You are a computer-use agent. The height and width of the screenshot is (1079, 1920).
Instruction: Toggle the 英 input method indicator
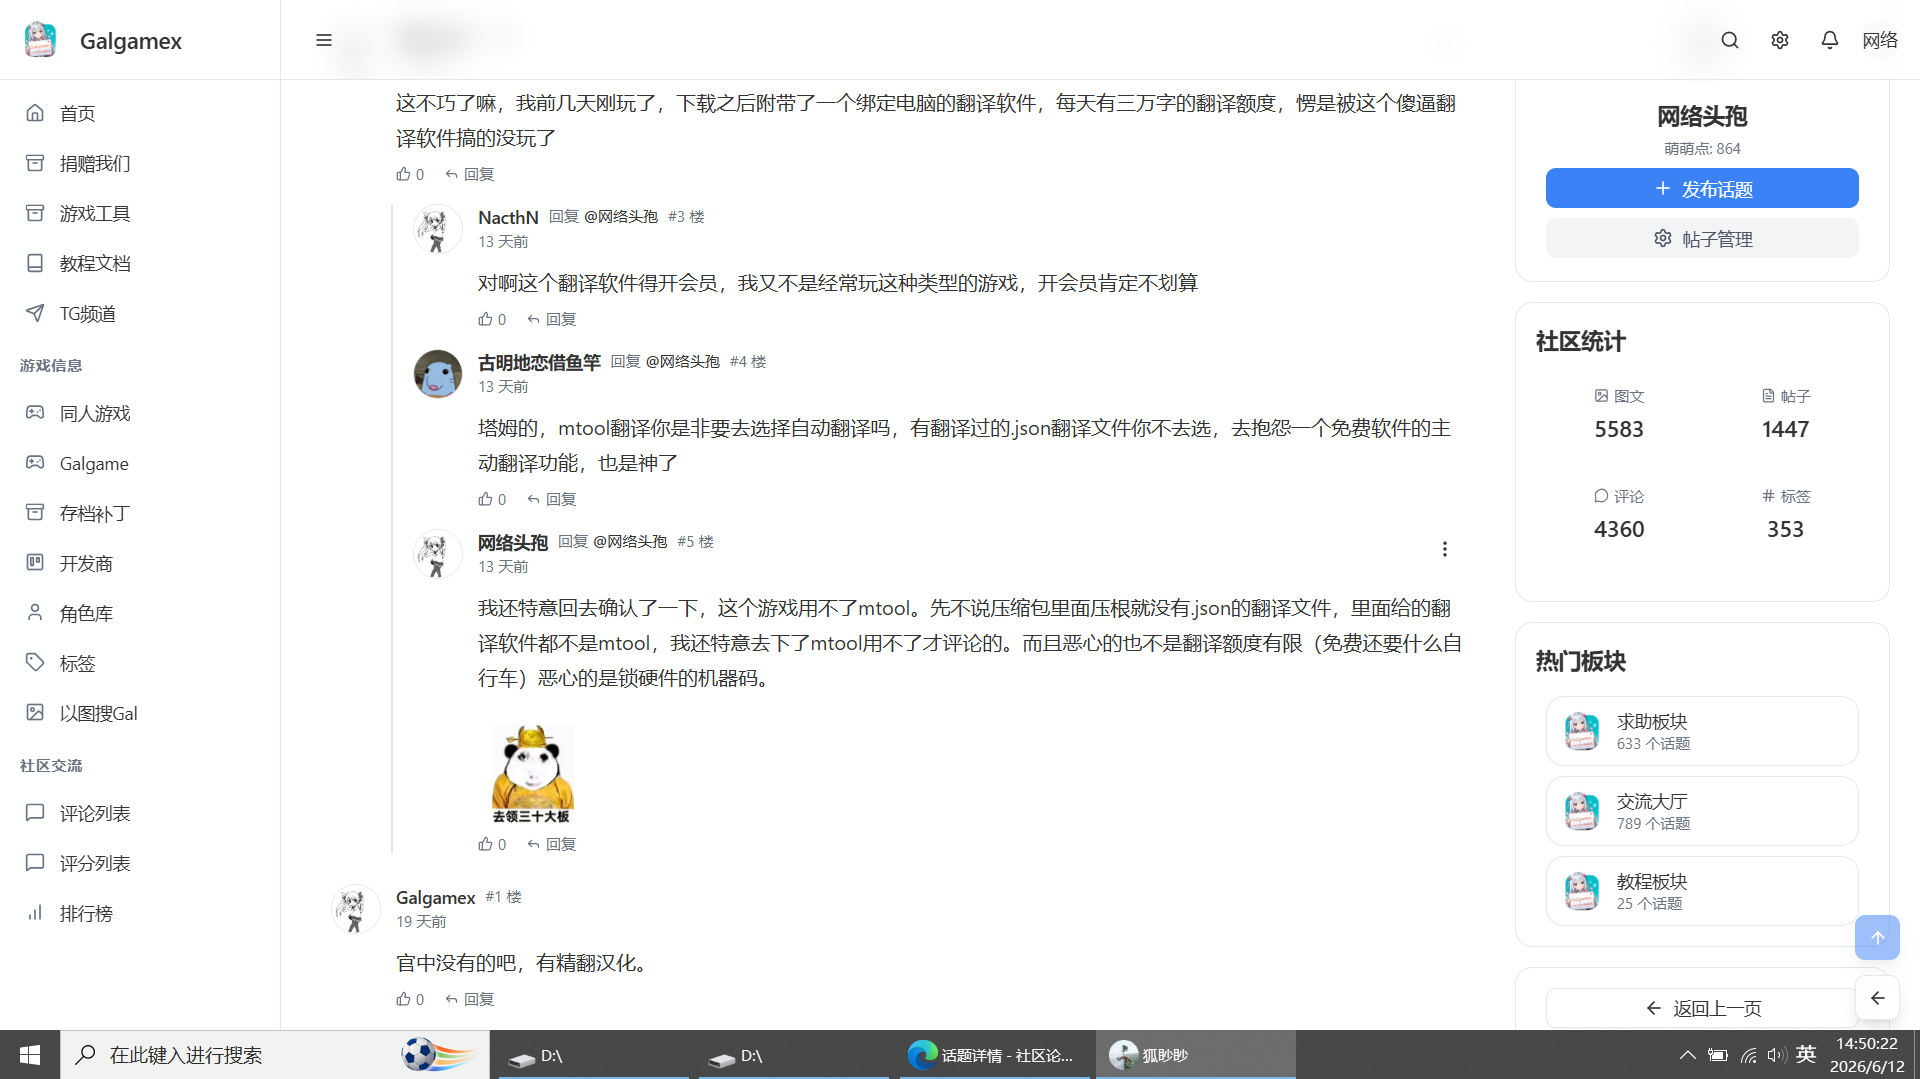[x=1806, y=1054]
